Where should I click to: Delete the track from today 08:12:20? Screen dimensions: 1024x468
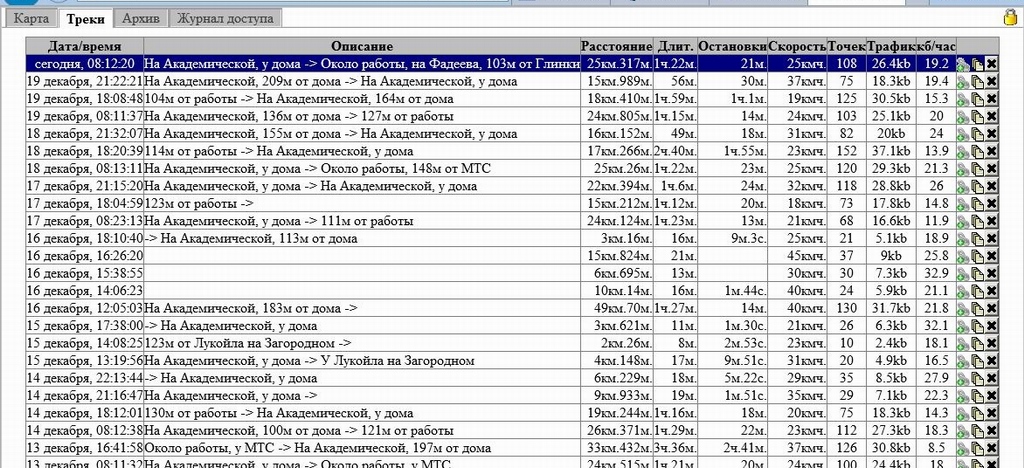coord(991,64)
